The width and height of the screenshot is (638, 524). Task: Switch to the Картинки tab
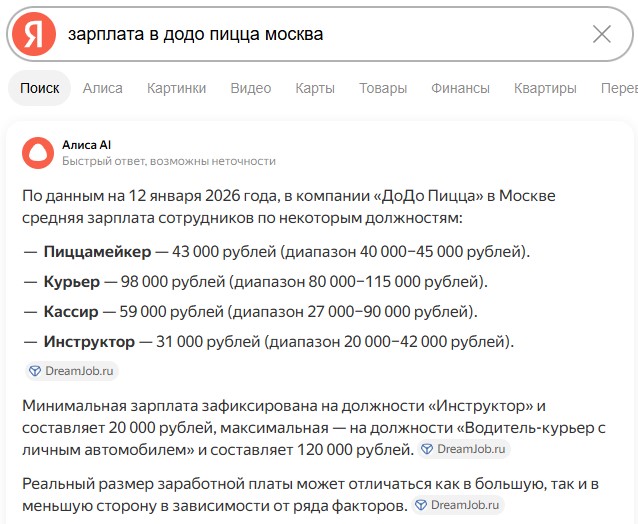[176, 88]
